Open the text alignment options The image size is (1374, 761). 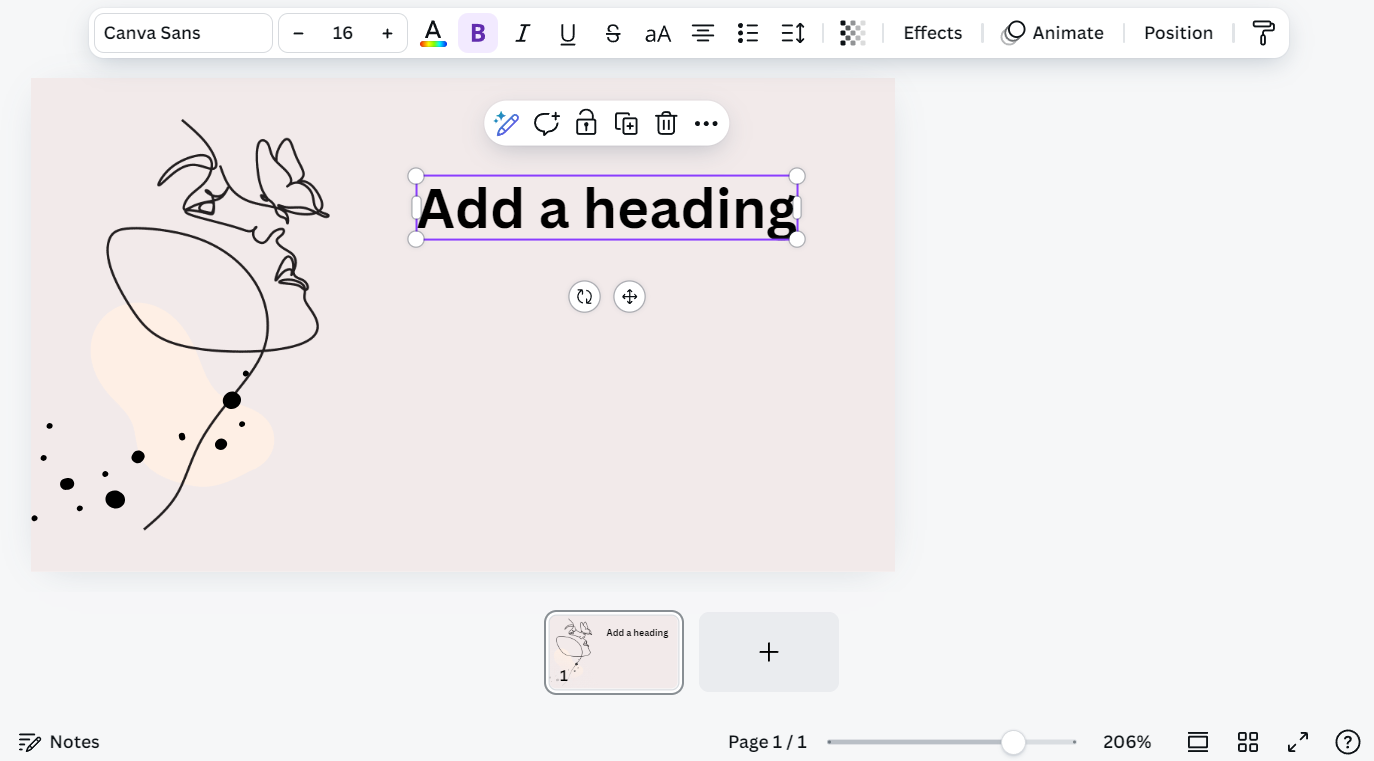702,32
